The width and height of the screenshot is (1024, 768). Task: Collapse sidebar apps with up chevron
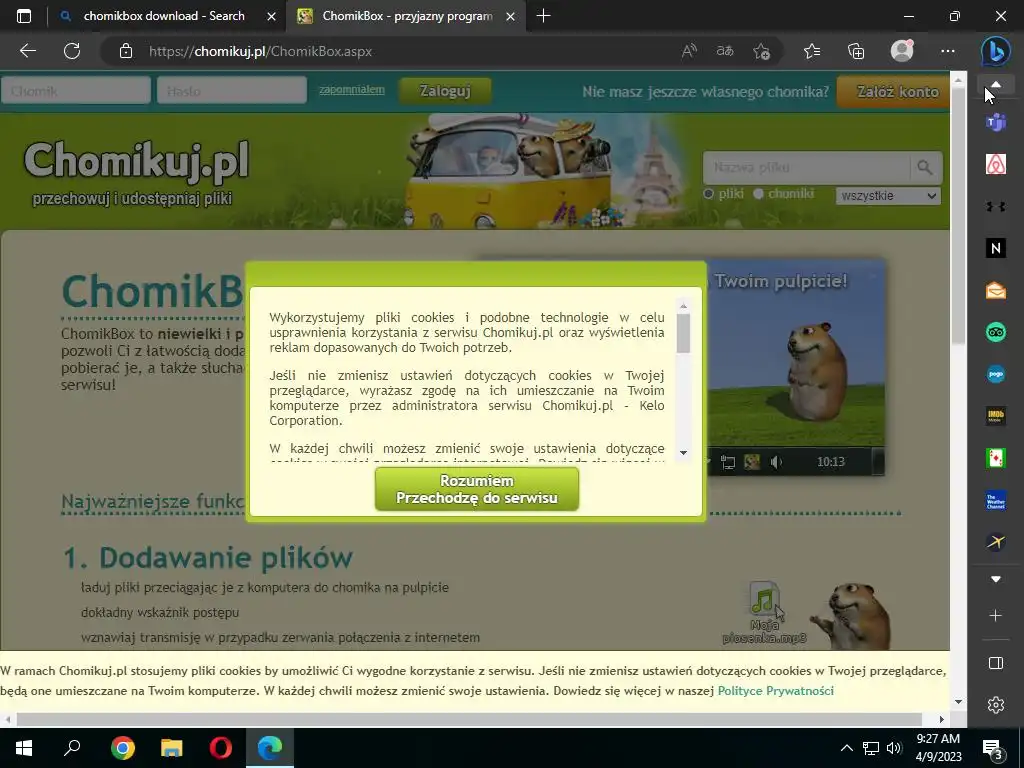996,86
